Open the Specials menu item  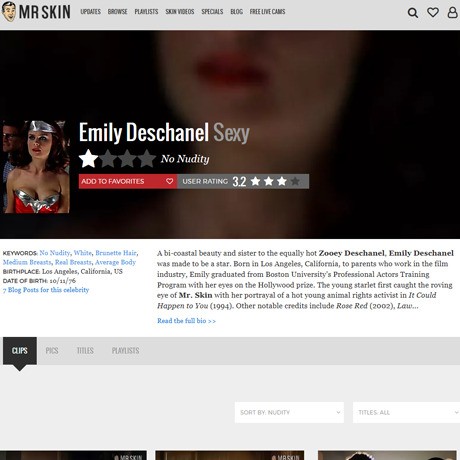212,12
